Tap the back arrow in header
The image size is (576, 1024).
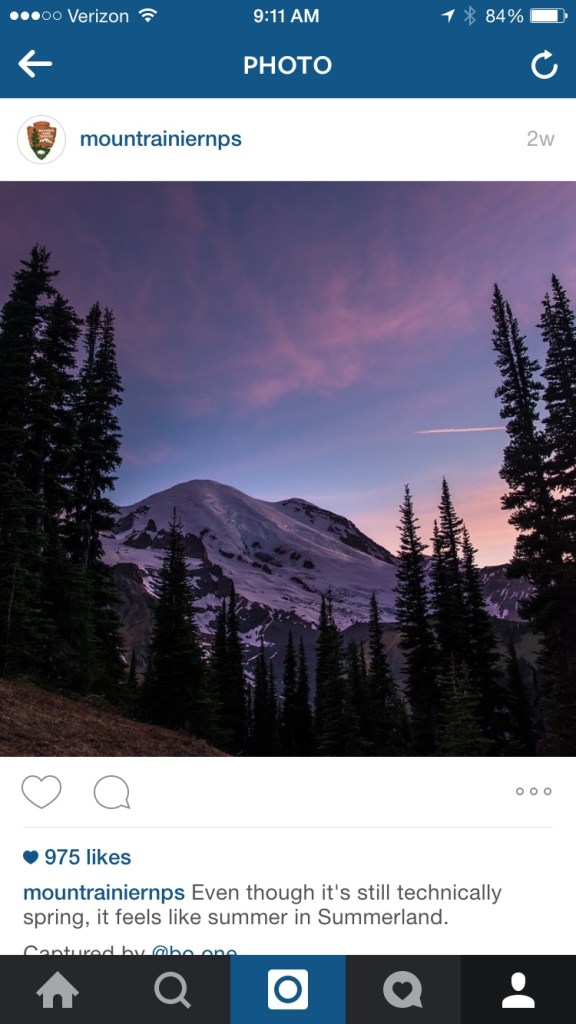point(35,65)
